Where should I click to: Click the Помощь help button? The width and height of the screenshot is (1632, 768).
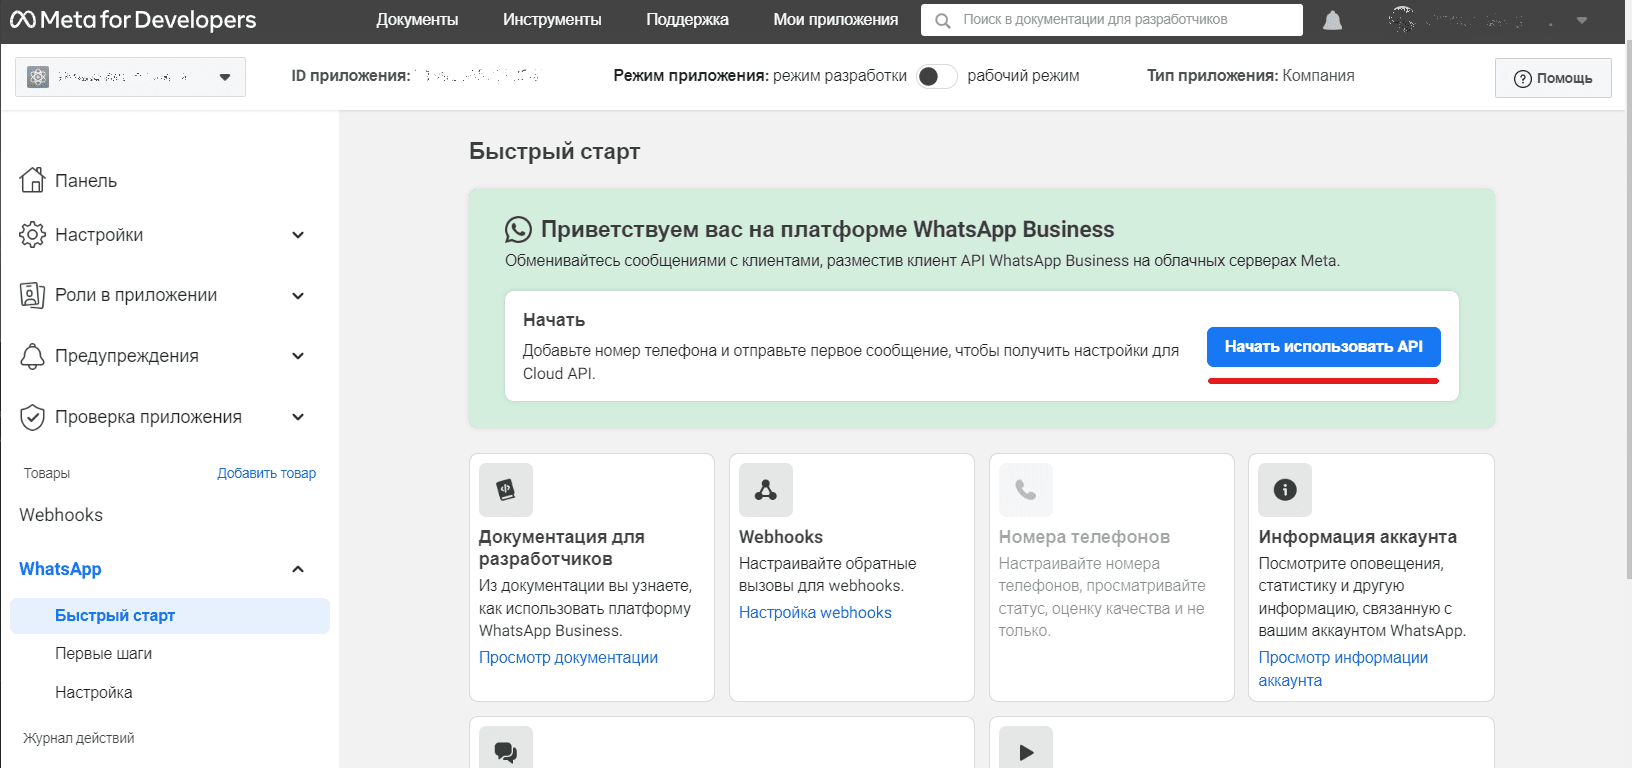[x=1553, y=78]
